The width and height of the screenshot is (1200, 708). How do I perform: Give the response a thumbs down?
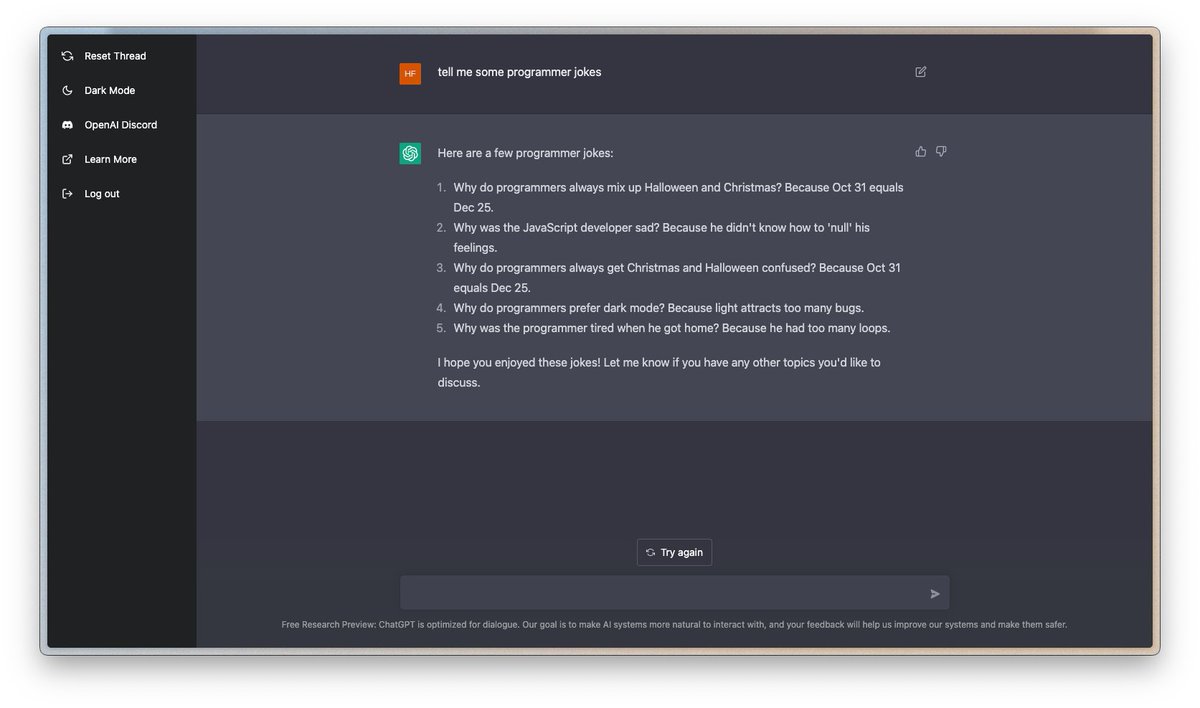[x=941, y=152]
